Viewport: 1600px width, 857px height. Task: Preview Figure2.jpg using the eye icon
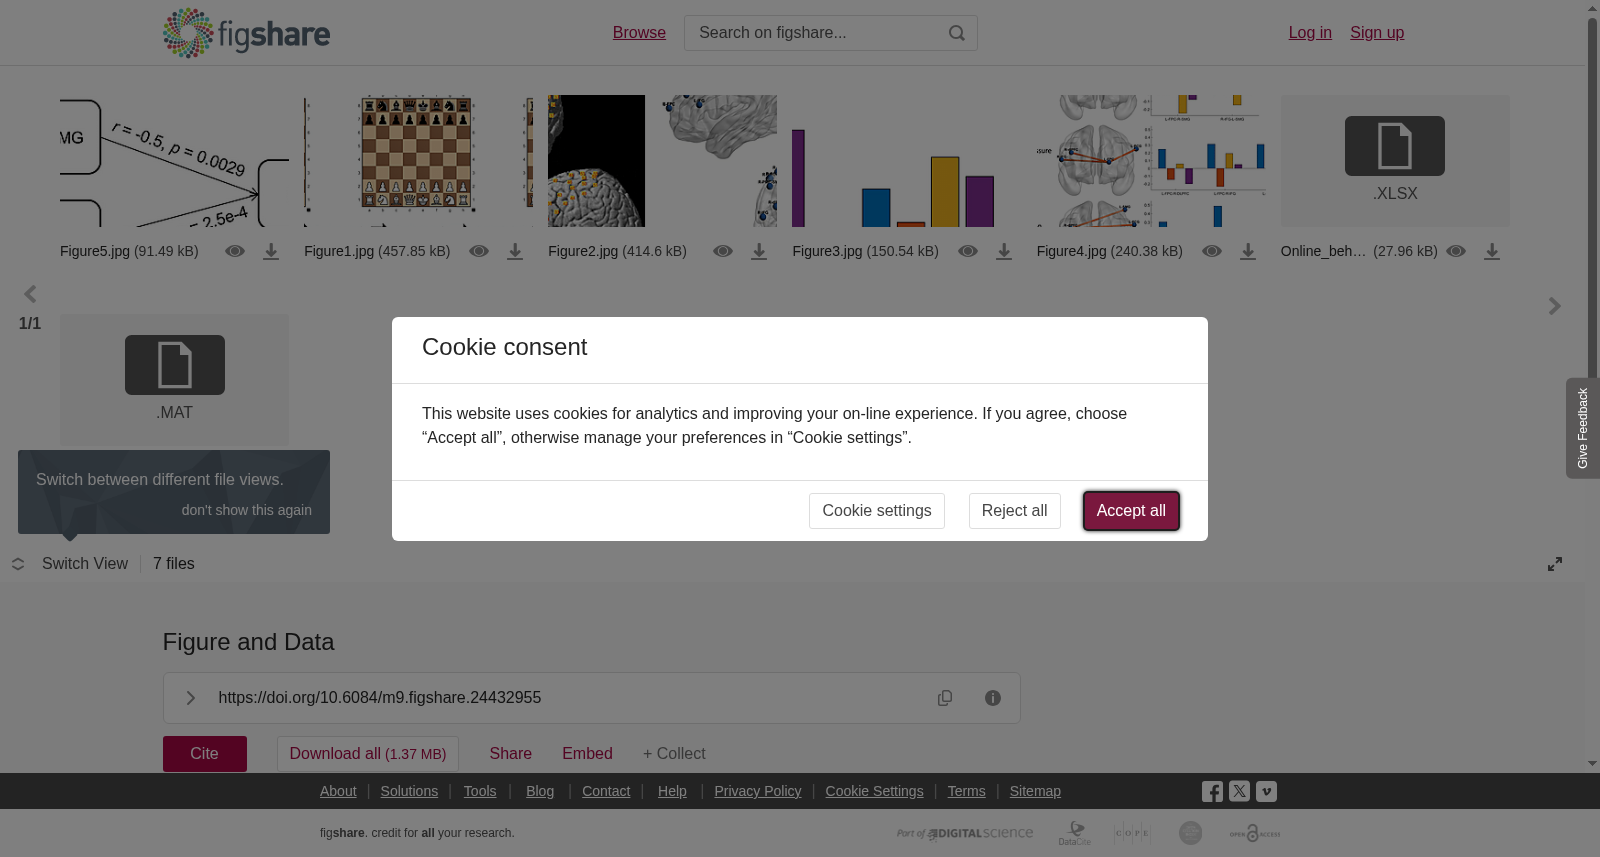723,251
